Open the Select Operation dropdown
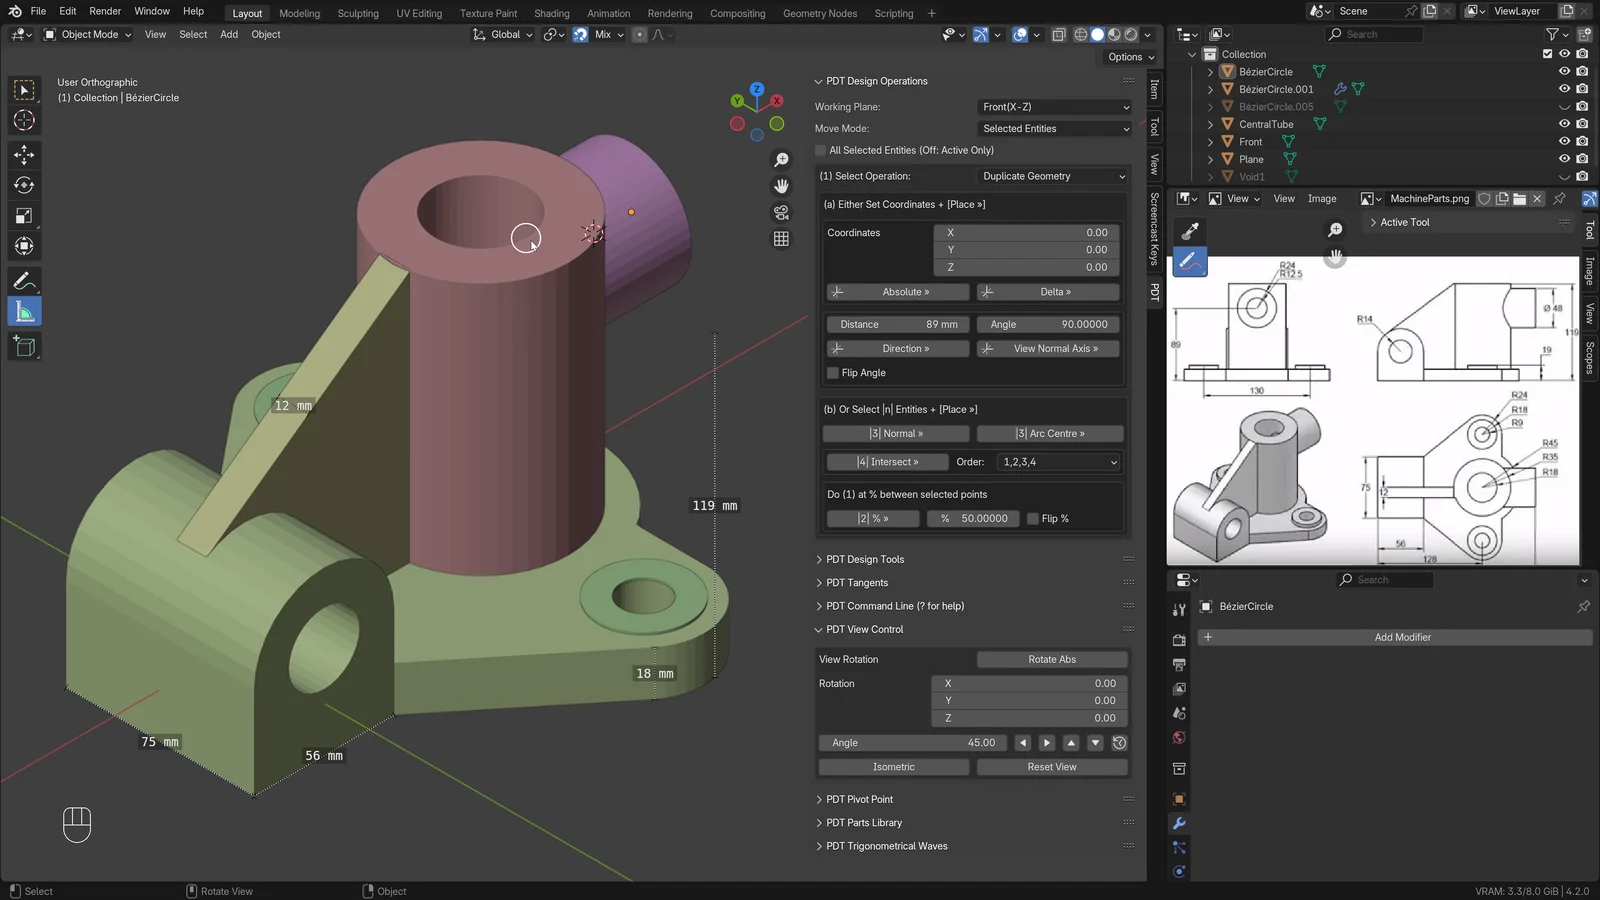The height and width of the screenshot is (900, 1600). click(1052, 176)
